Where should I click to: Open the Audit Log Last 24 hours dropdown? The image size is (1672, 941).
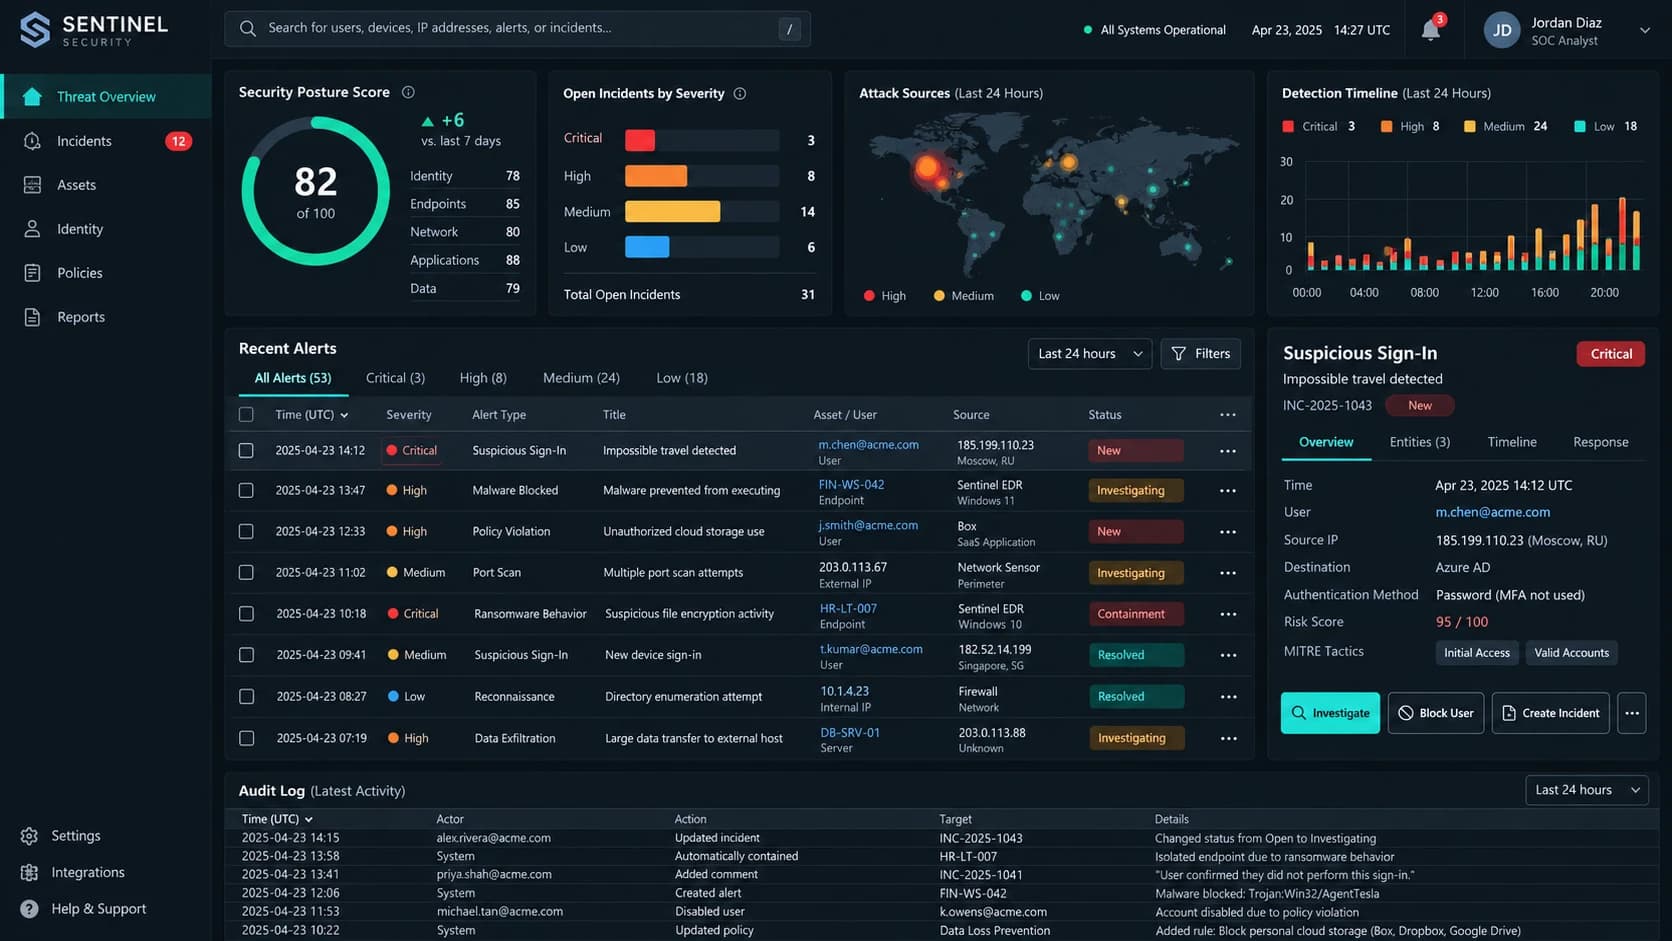(1587, 790)
